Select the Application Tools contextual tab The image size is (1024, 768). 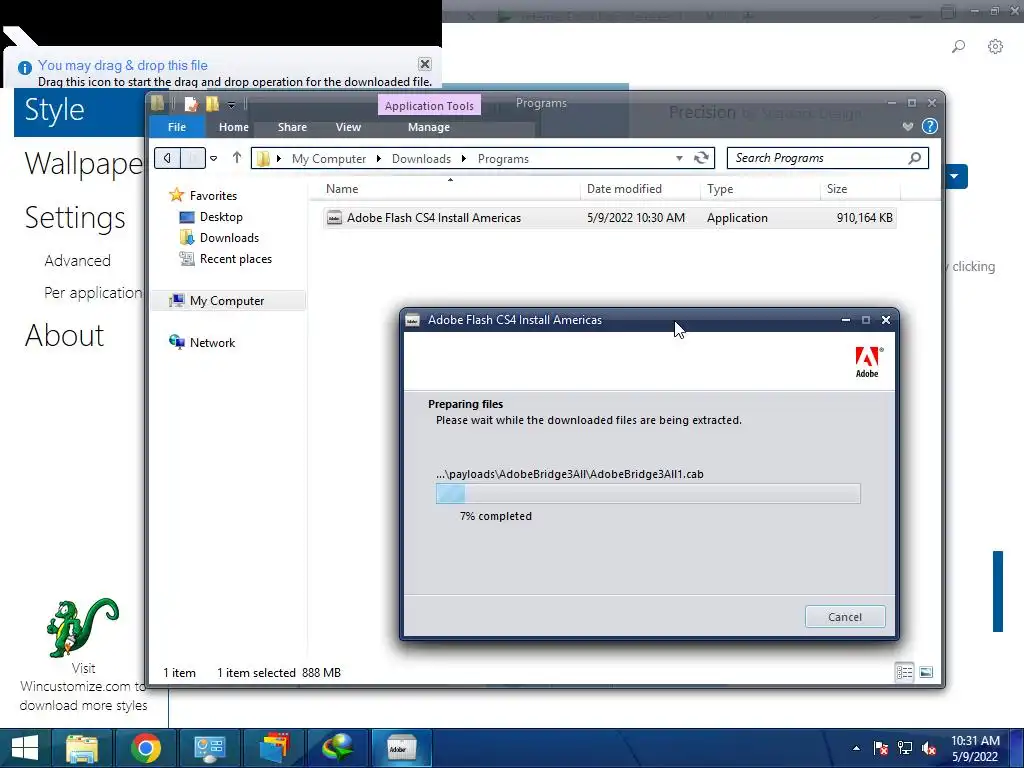pos(429,105)
